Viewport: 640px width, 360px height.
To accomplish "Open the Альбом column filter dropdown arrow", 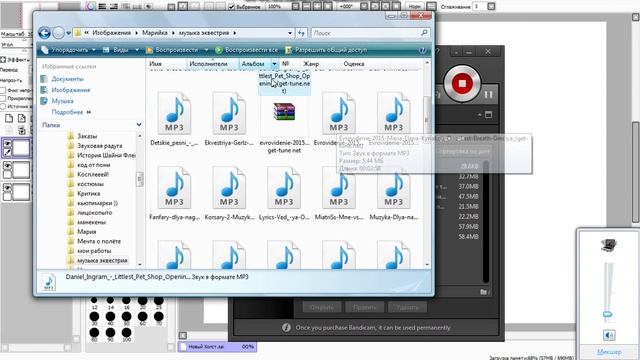I will (274, 64).
